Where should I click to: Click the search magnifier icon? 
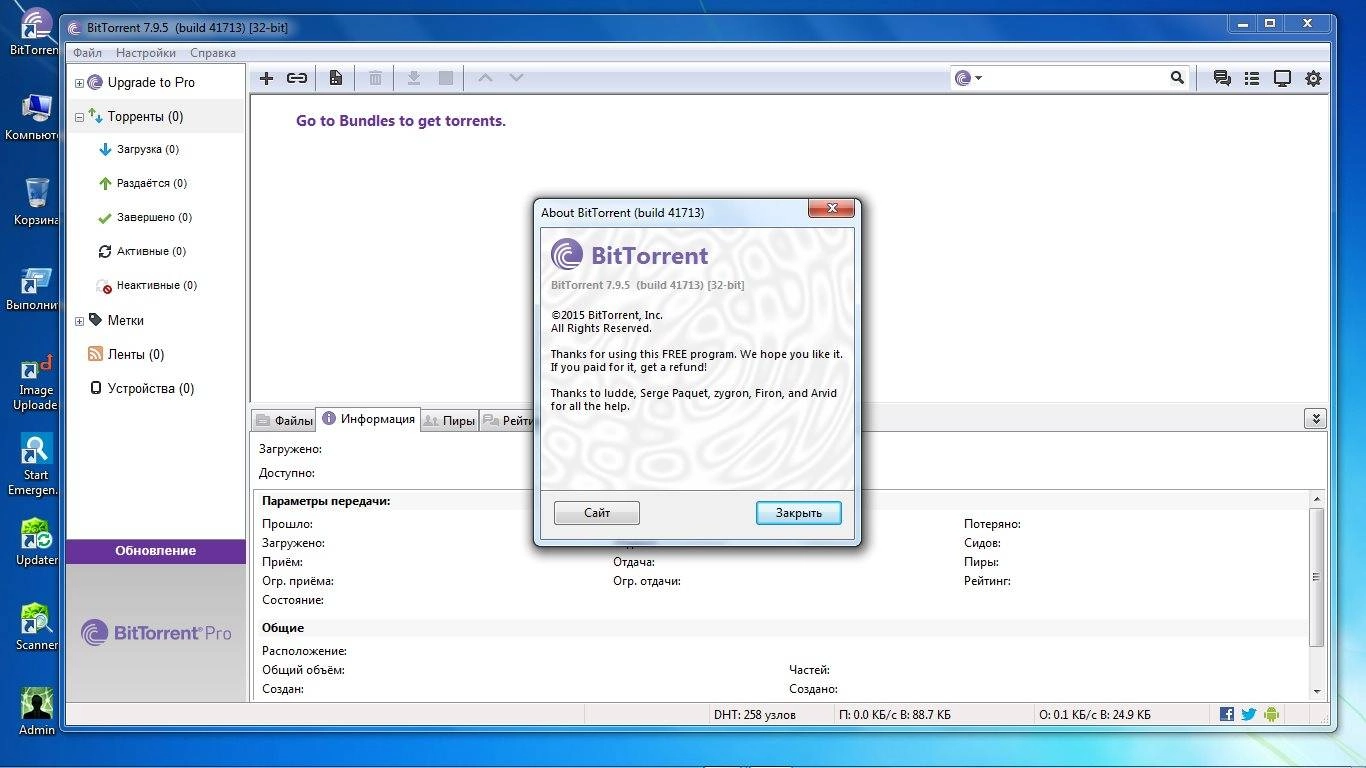(1177, 78)
